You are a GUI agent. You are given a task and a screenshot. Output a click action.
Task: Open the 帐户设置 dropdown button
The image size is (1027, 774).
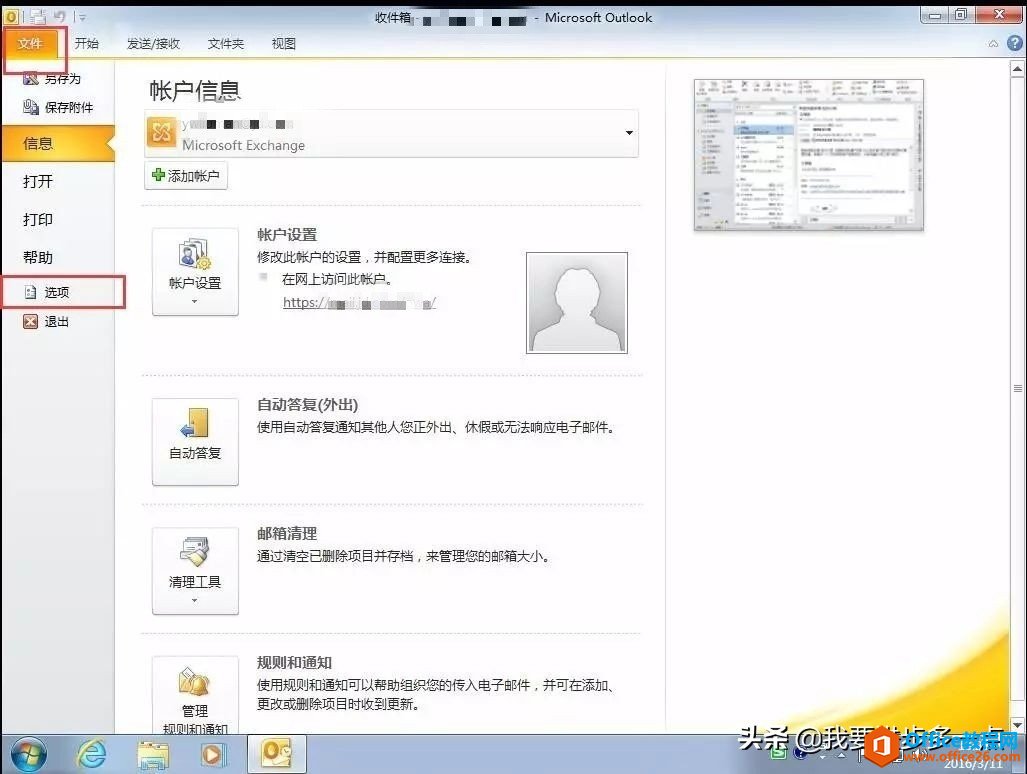coord(195,272)
